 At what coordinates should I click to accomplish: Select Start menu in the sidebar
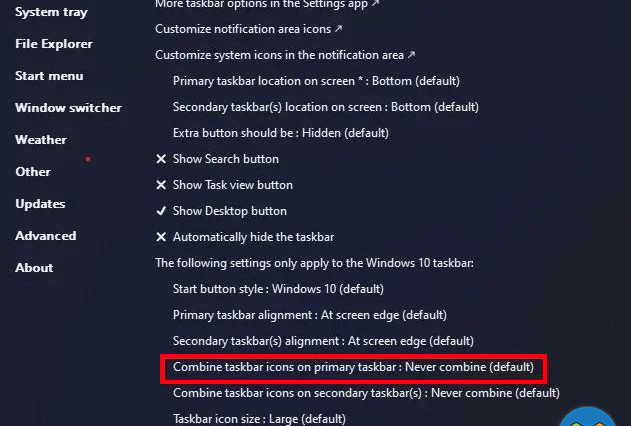pos(49,76)
